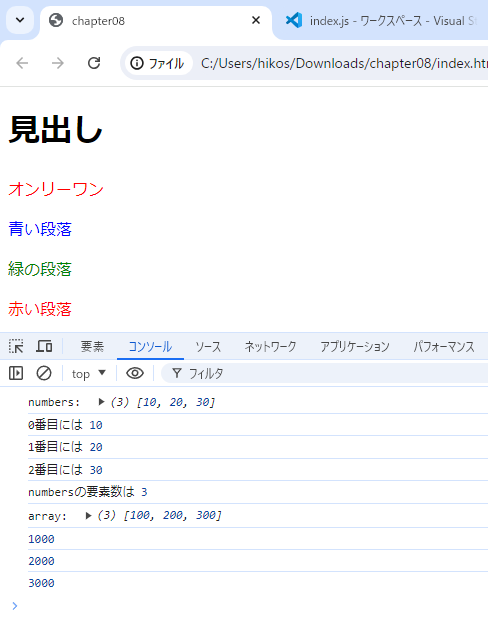Click the globe favicon on chapter08 tab
Viewport: 488px width, 629px height.
(56, 20)
